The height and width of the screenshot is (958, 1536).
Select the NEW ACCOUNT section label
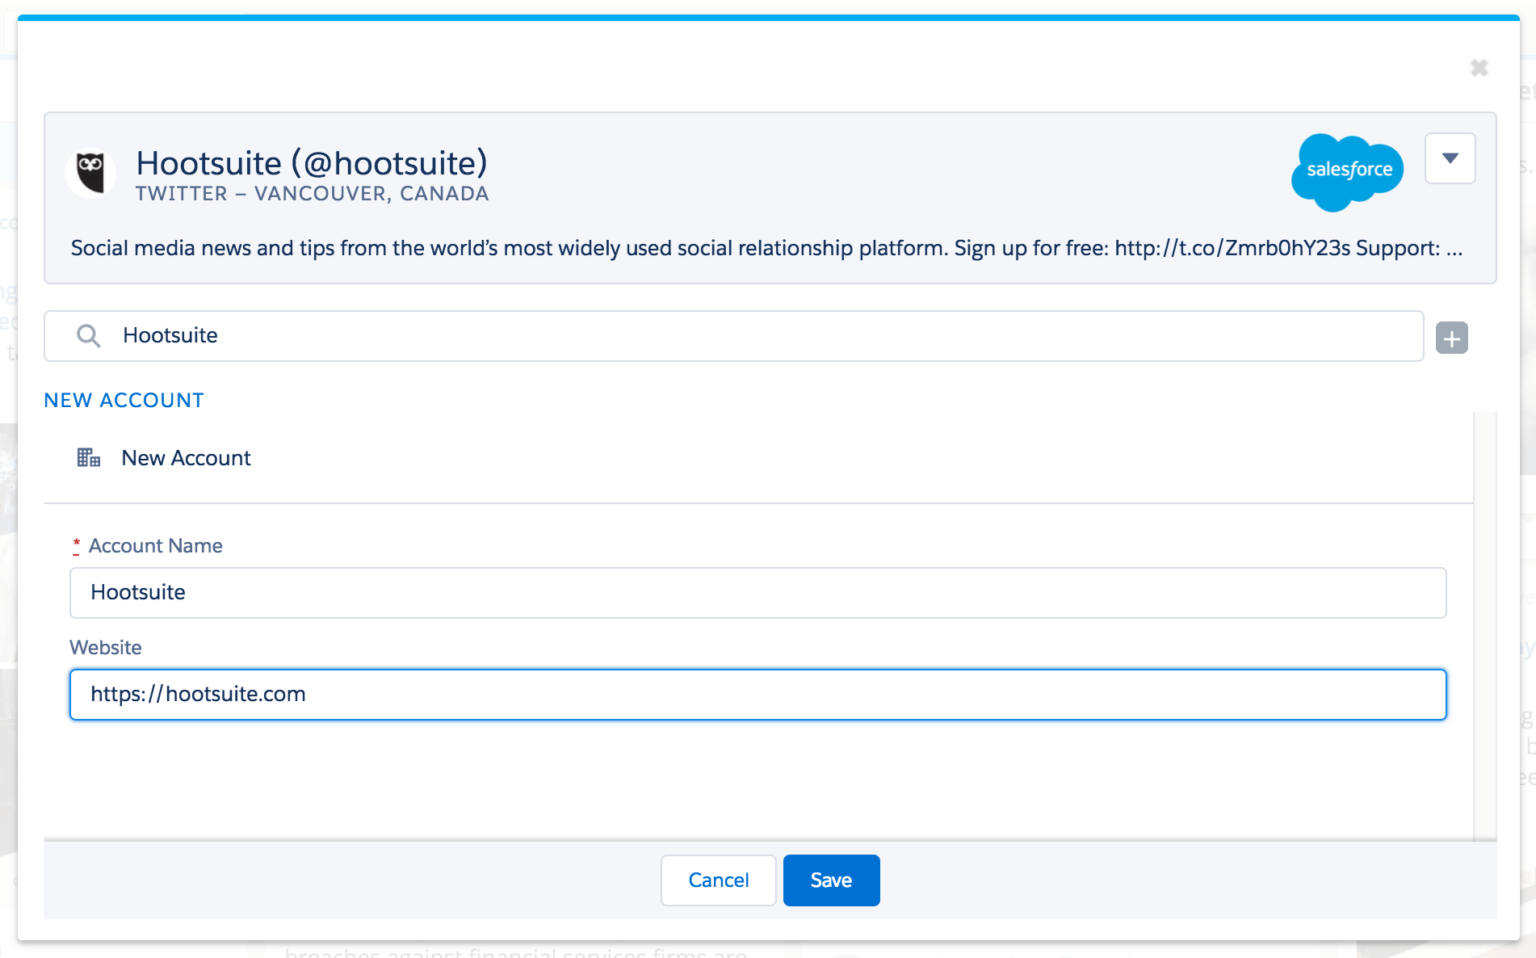(123, 400)
